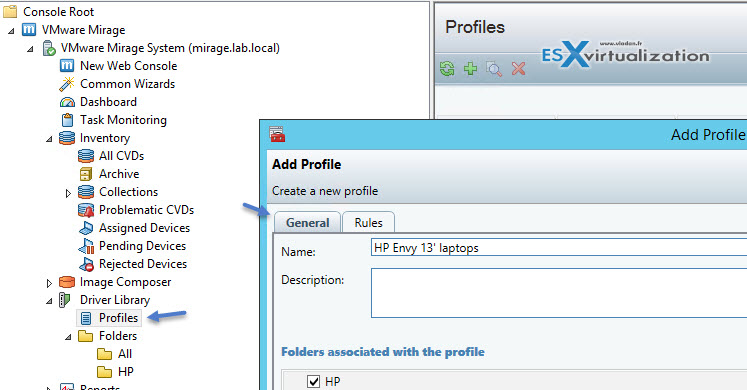Collapse the VMware Mirage node
The width and height of the screenshot is (747, 390).
11,31
